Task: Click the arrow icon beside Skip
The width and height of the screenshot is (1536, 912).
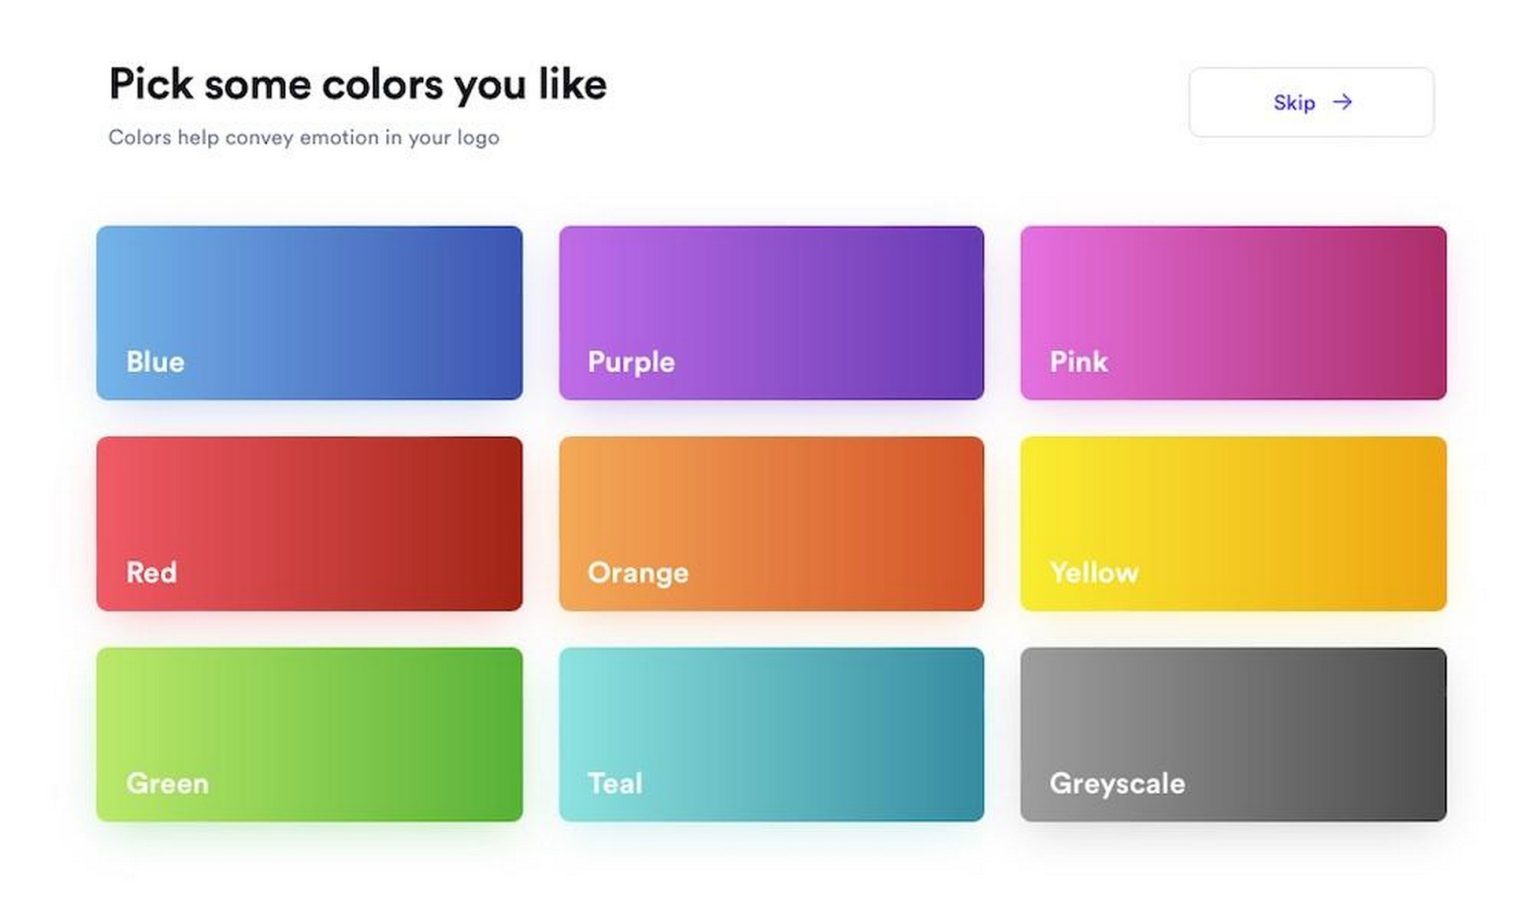Action: (1342, 102)
